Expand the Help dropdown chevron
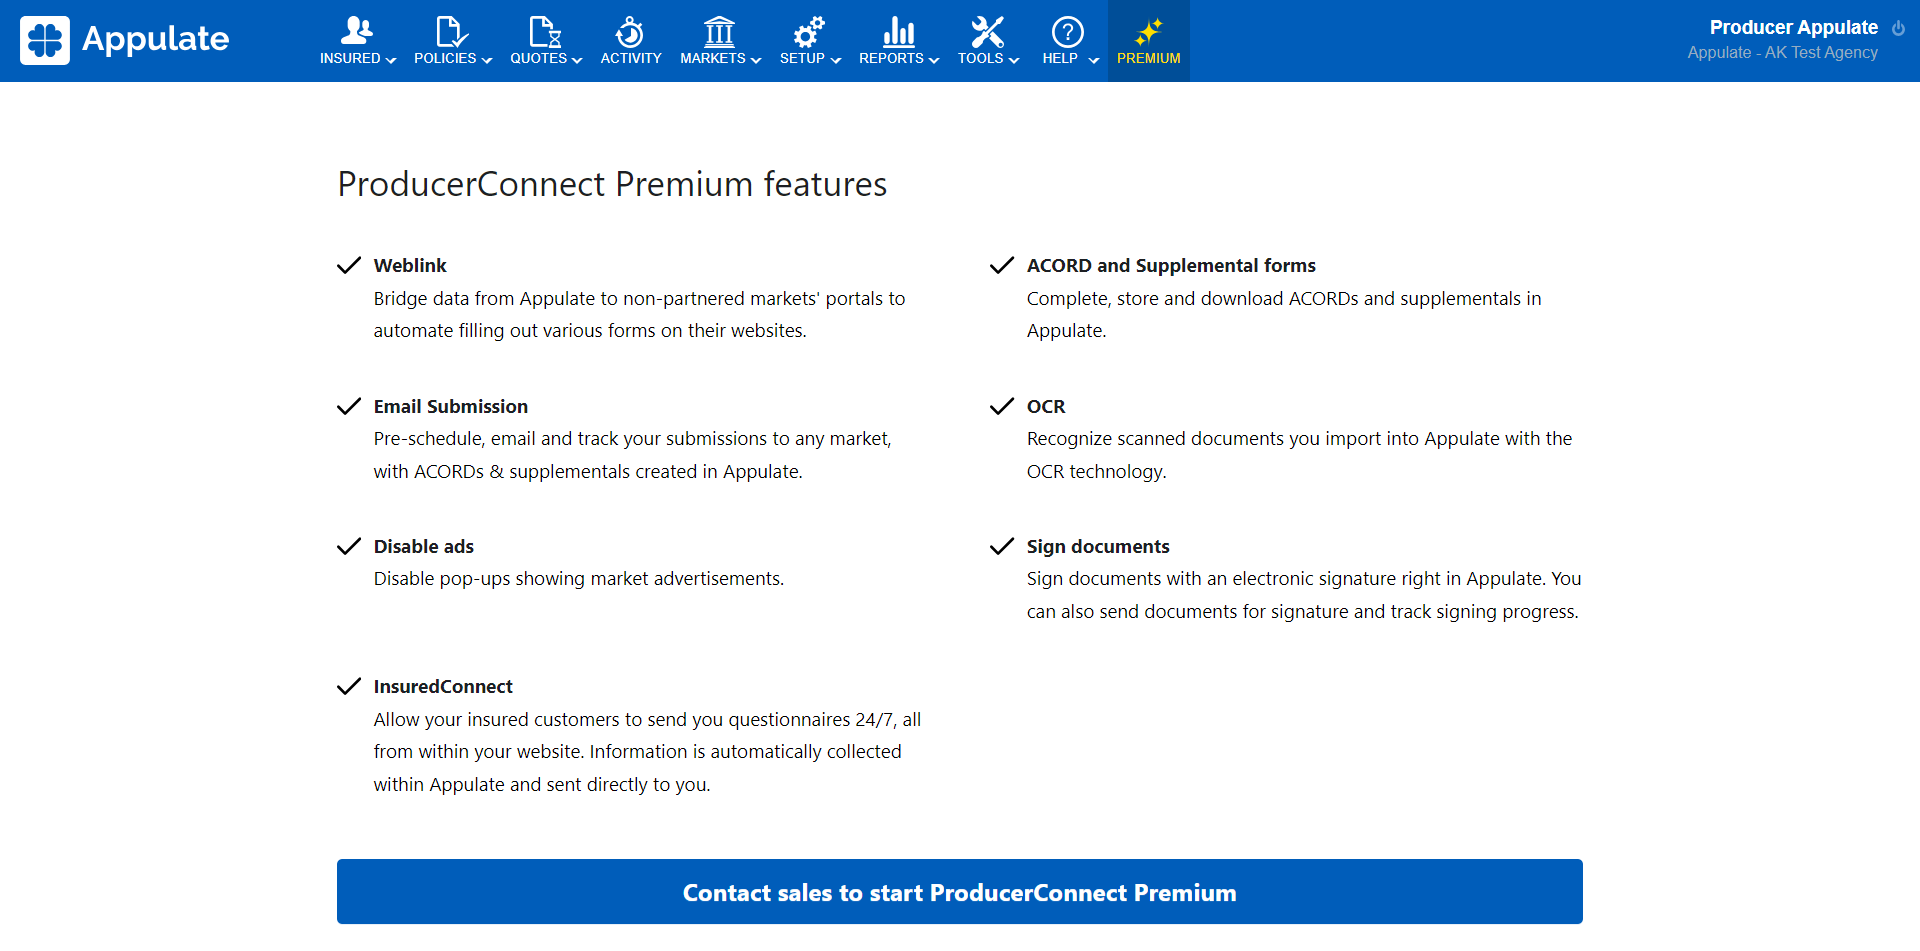Viewport: 1920px width, 951px height. coord(1094,60)
